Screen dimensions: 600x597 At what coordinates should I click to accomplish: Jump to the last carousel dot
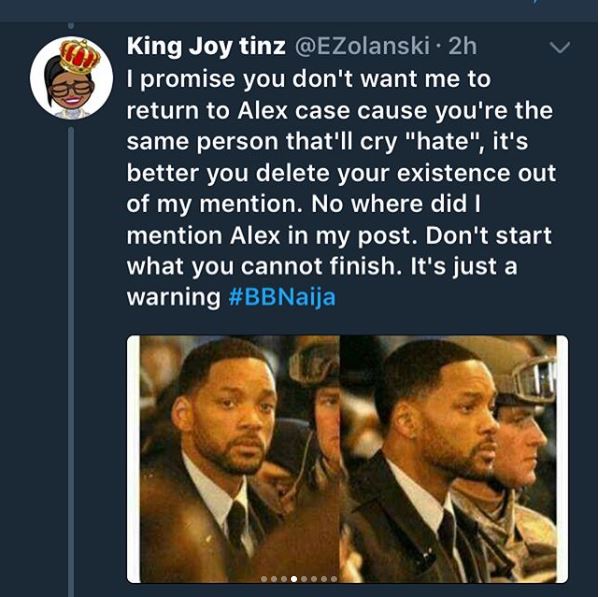(x=333, y=579)
